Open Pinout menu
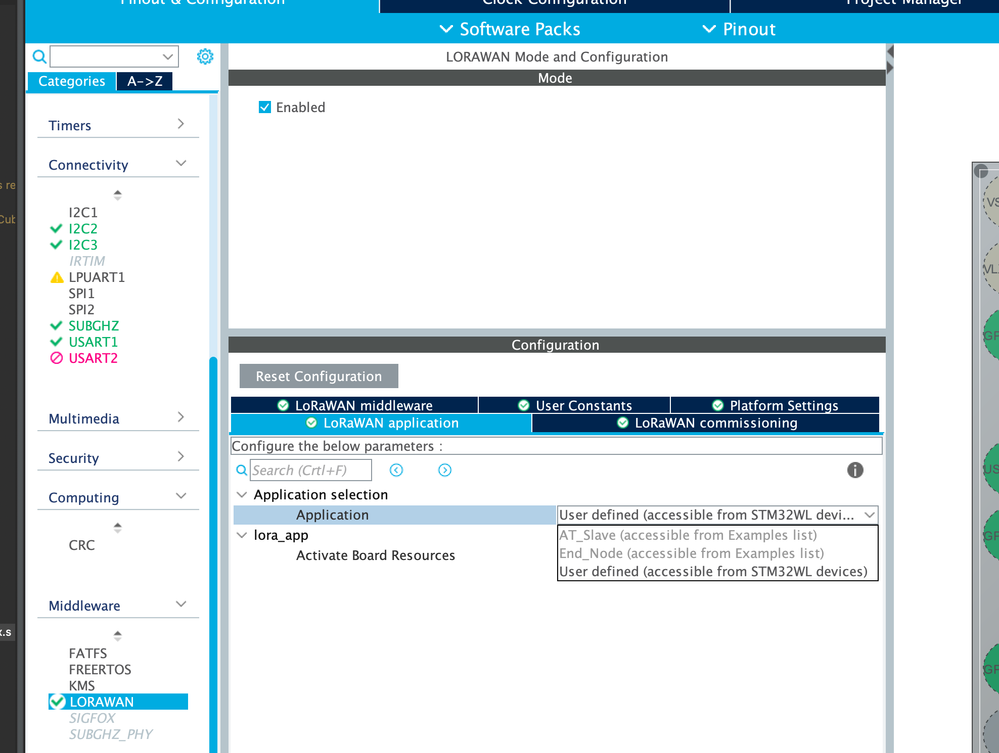 (x=739, y=29)
